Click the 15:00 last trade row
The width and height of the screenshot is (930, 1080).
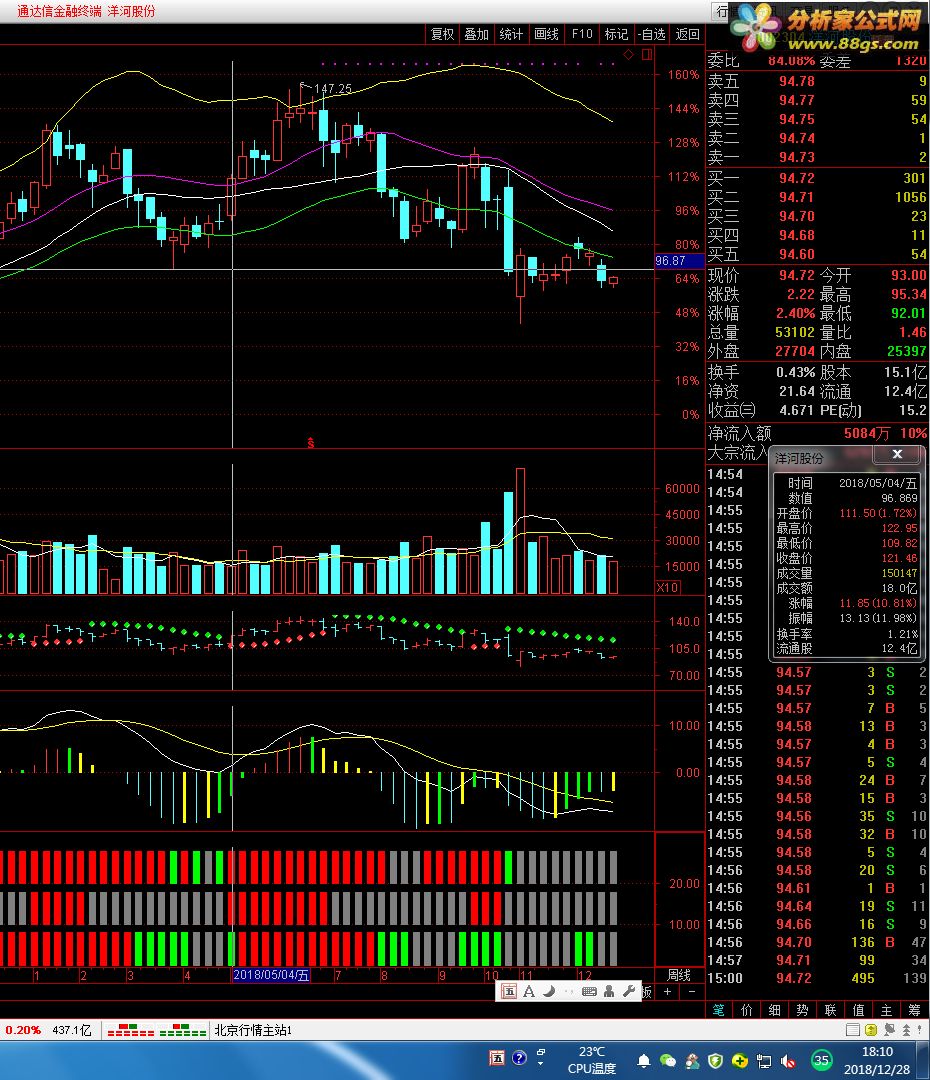click(817, 978)
